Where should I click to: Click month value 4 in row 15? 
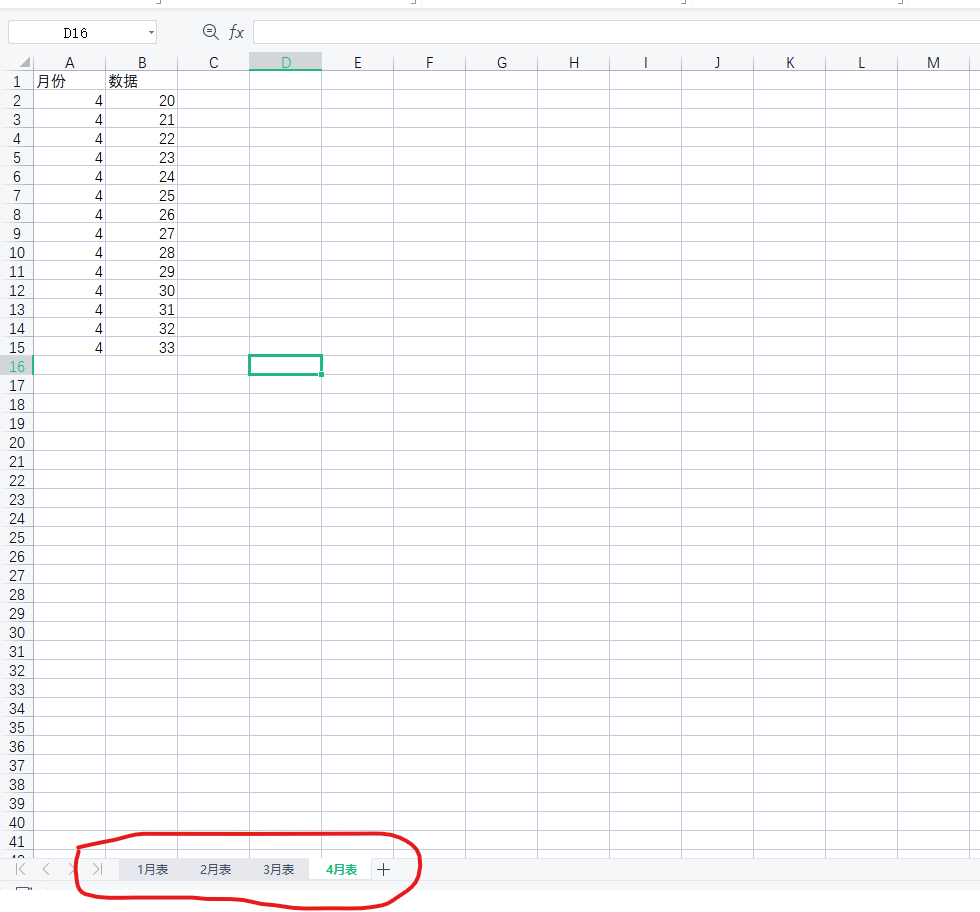[69, 347]
